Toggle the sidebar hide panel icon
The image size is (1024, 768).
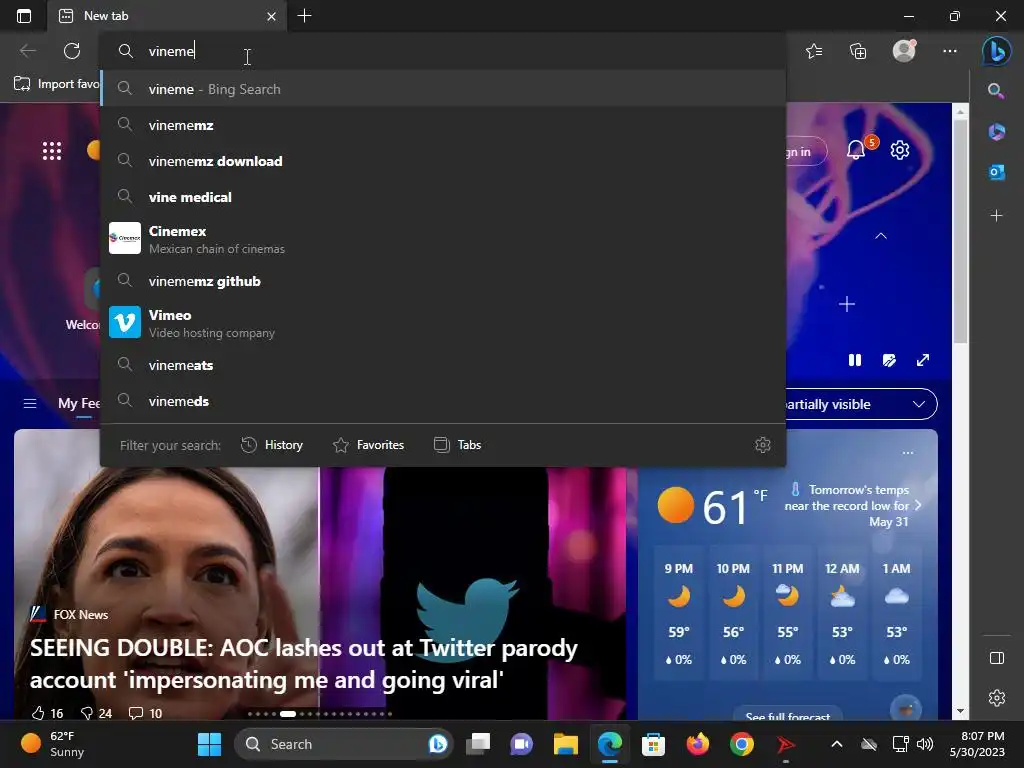coord(997,658)
